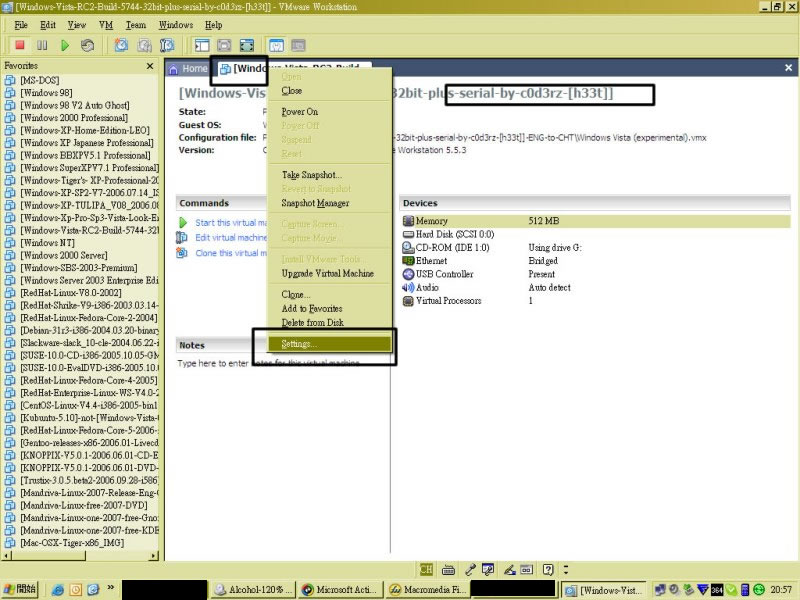Click the red Power Off toolbar icon
This screenshot has width=800, height=600.
pyautogui.click(x=20, y=45)
